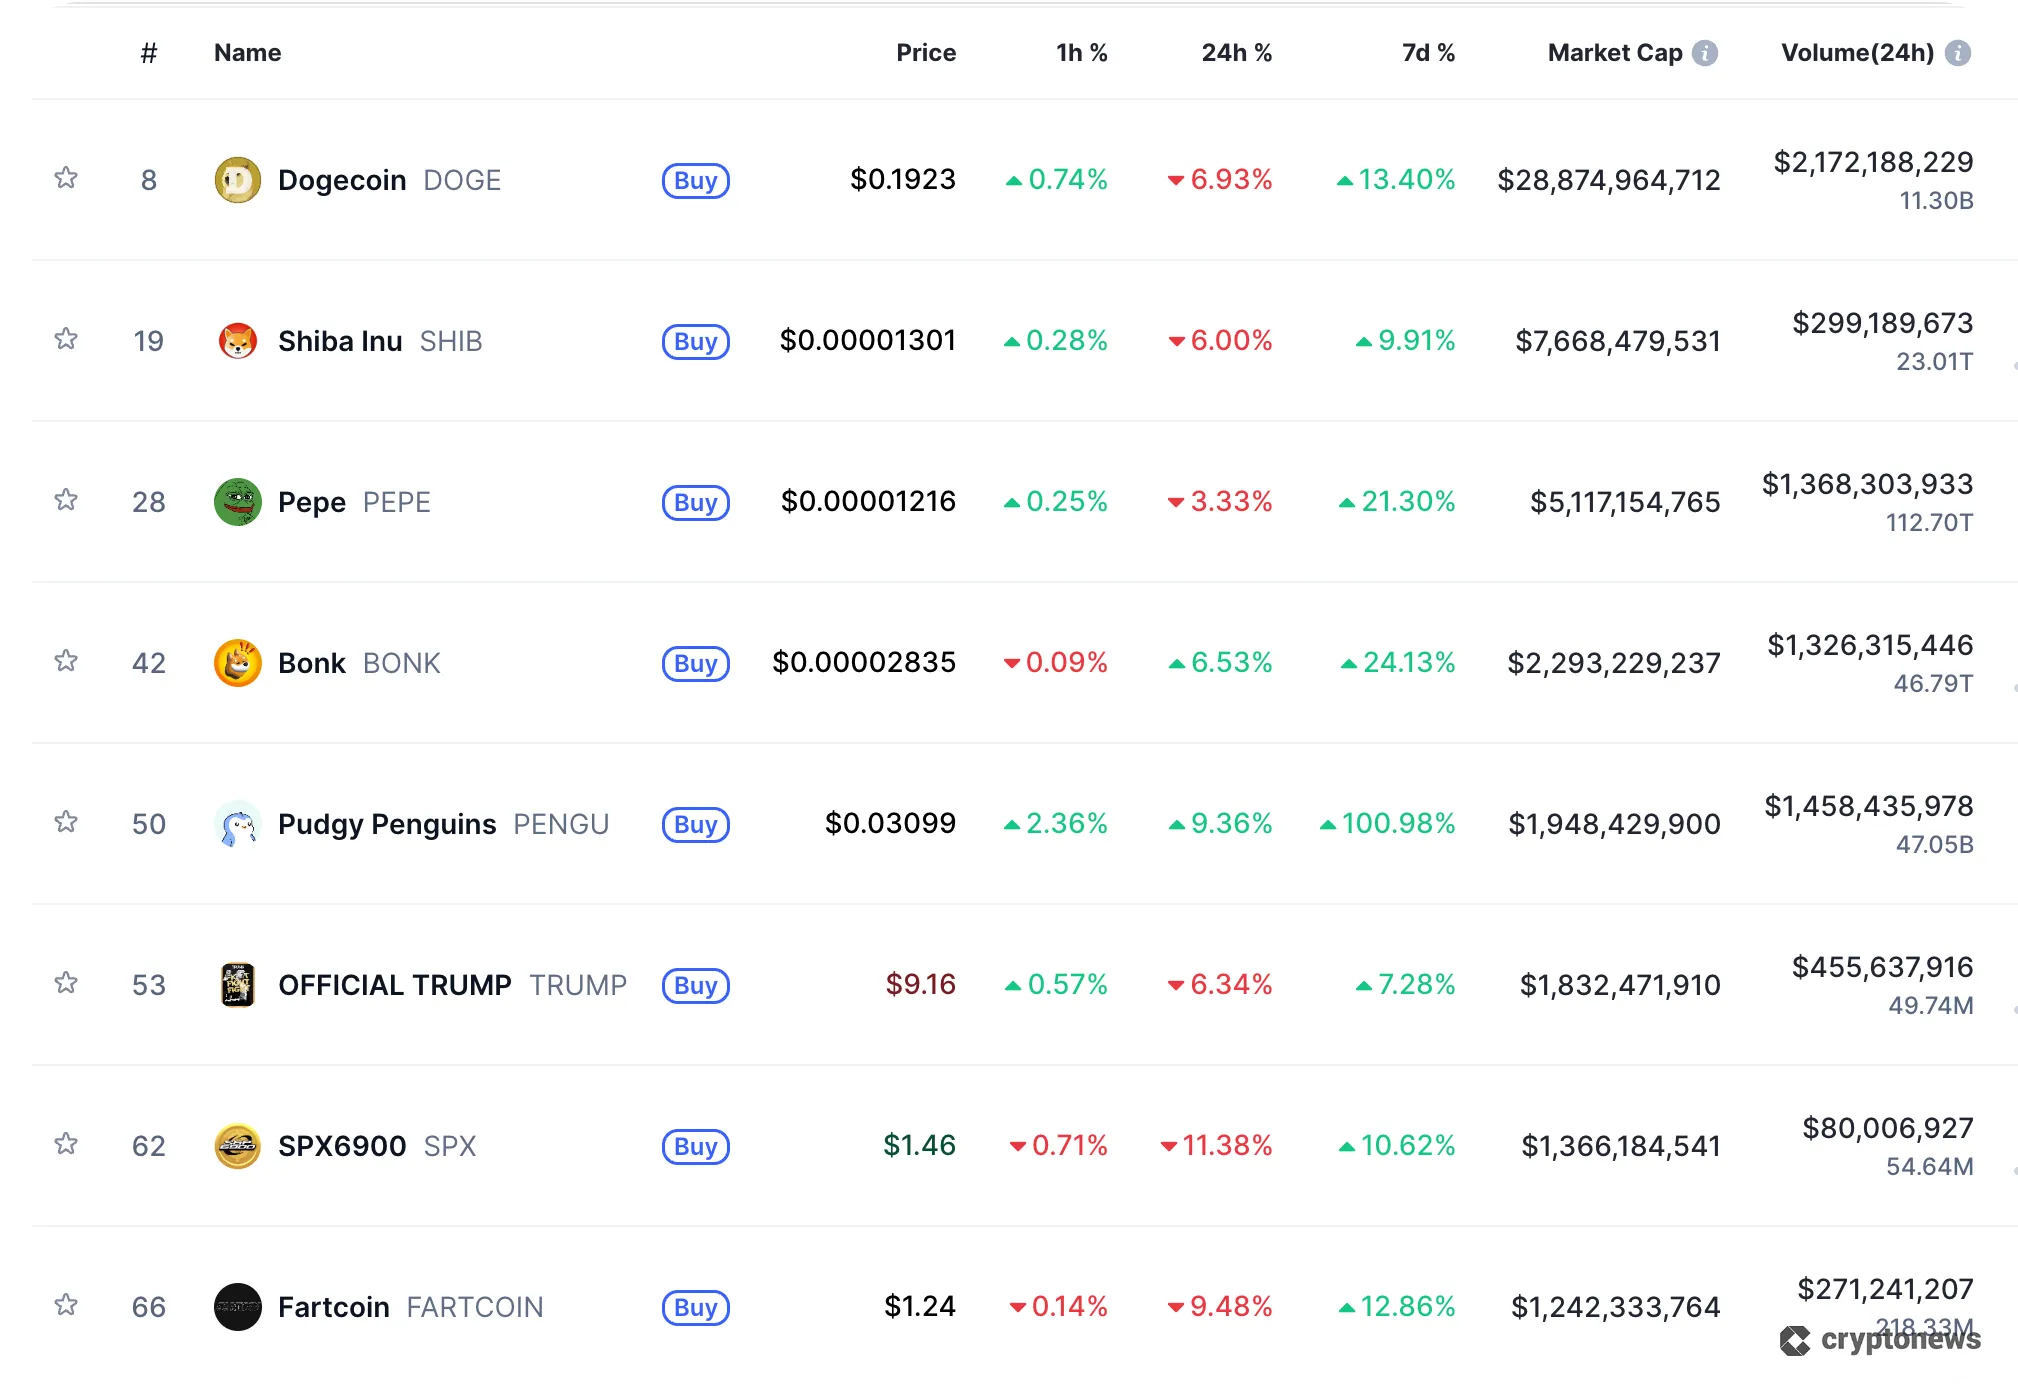The image size is (2018, 1386).
Task: Add Pudgy Penguins to watchlist star
Action: click(x=66, y=822)
